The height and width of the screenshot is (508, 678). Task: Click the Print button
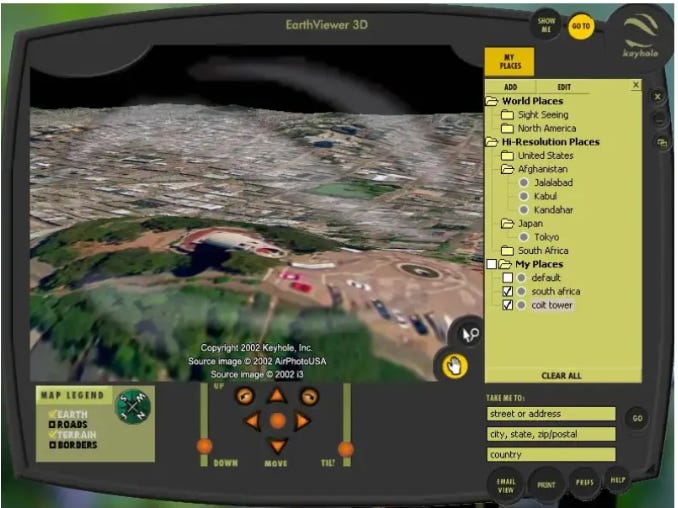point(546,485)
